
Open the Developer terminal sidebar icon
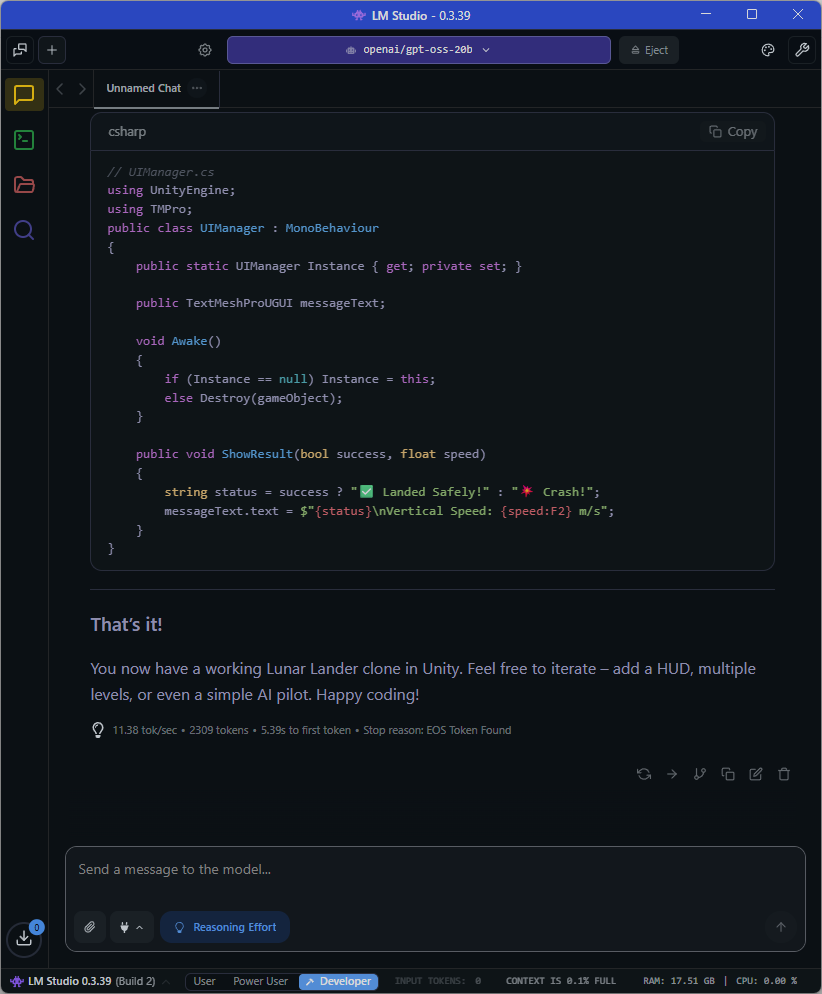pos(24,140)
